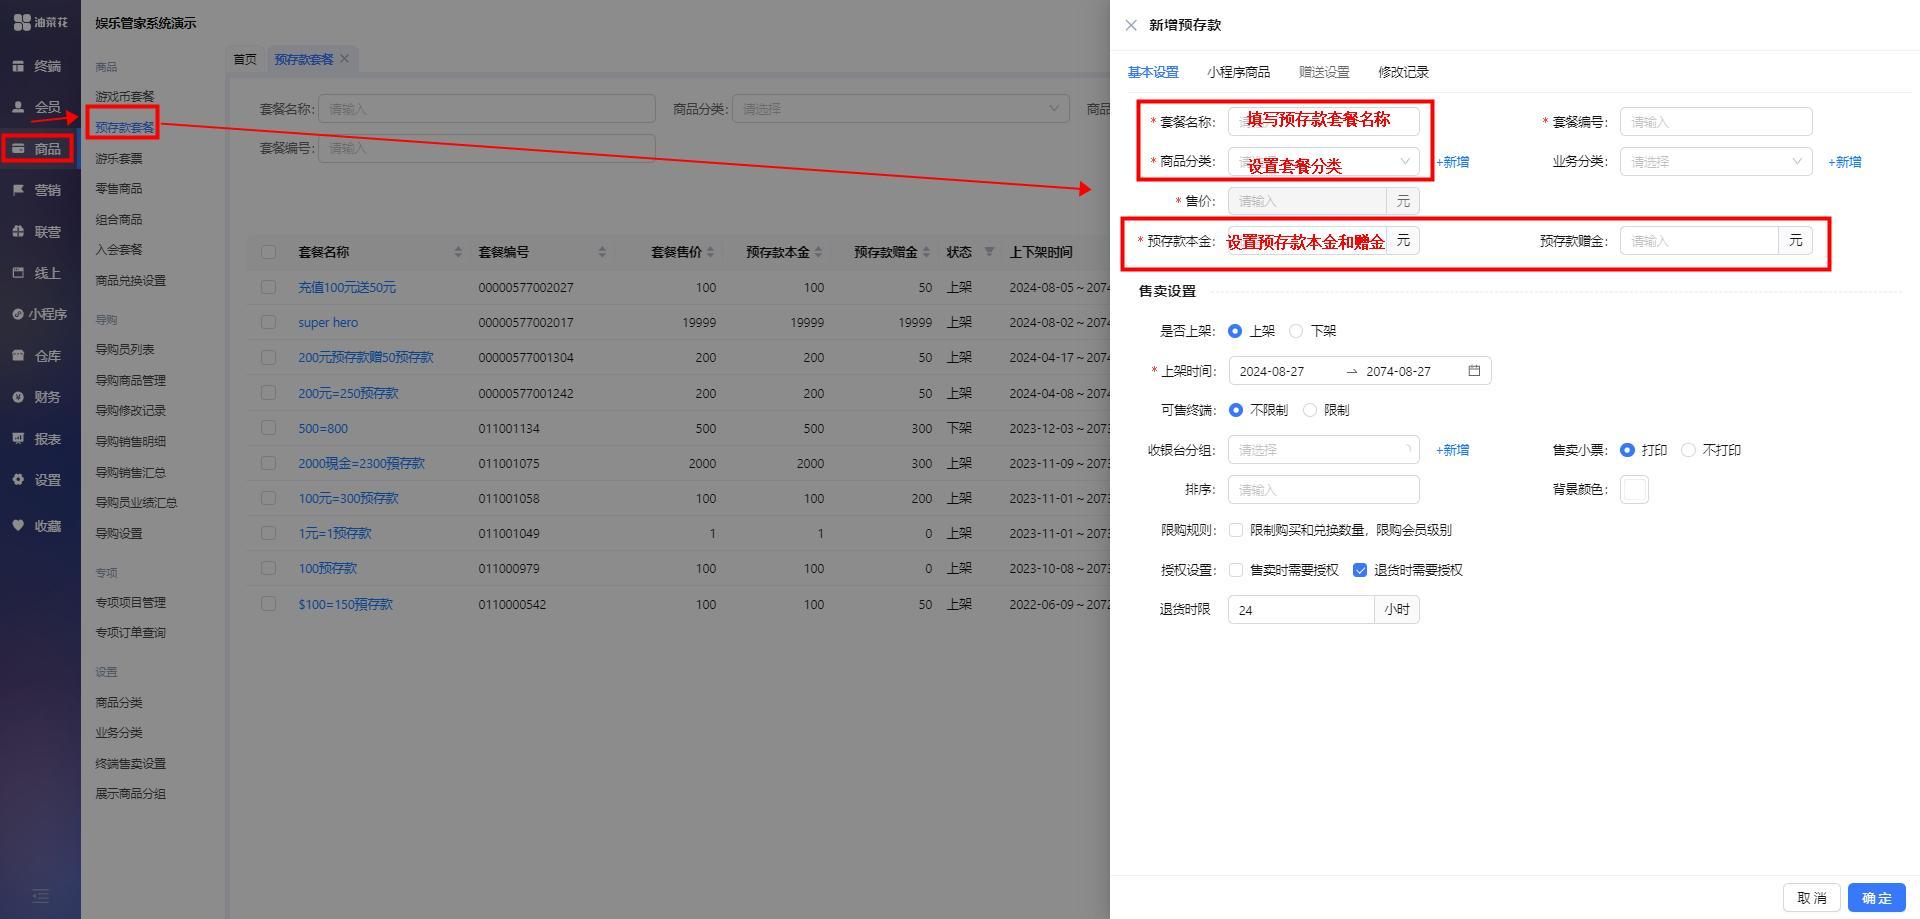Close the 新增预存款 panel X icon
1920x919 pixels.
click(1131, 25)
